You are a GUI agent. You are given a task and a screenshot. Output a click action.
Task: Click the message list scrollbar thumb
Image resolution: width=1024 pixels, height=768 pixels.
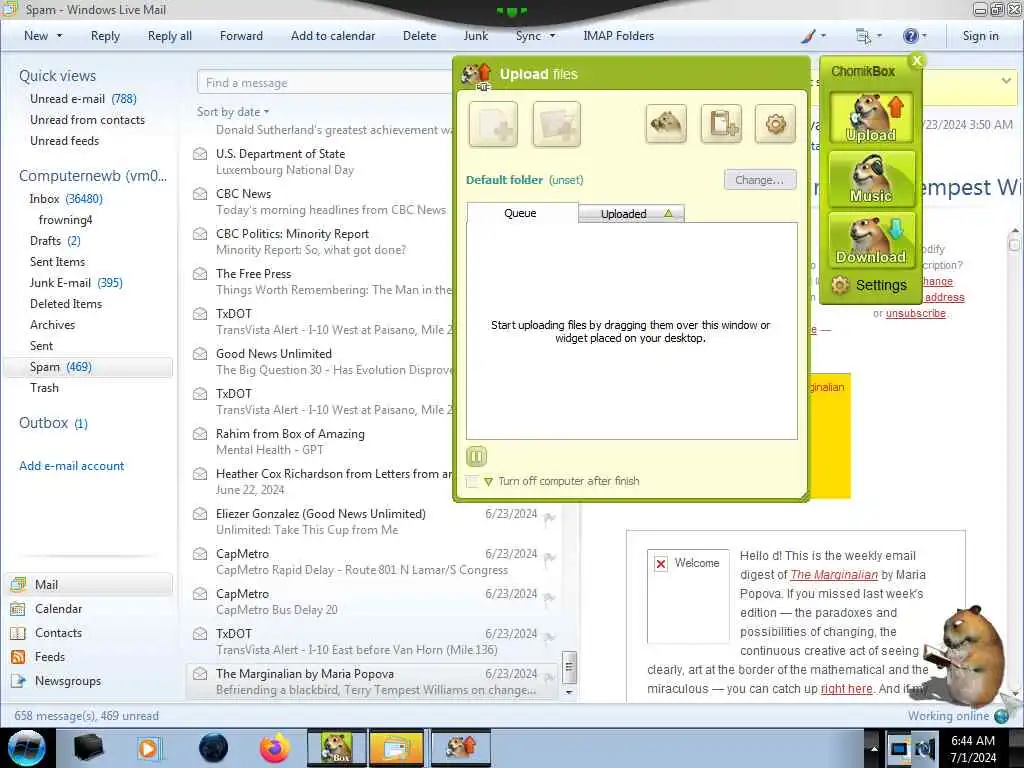pyautogui.click(x=569, y=667)
